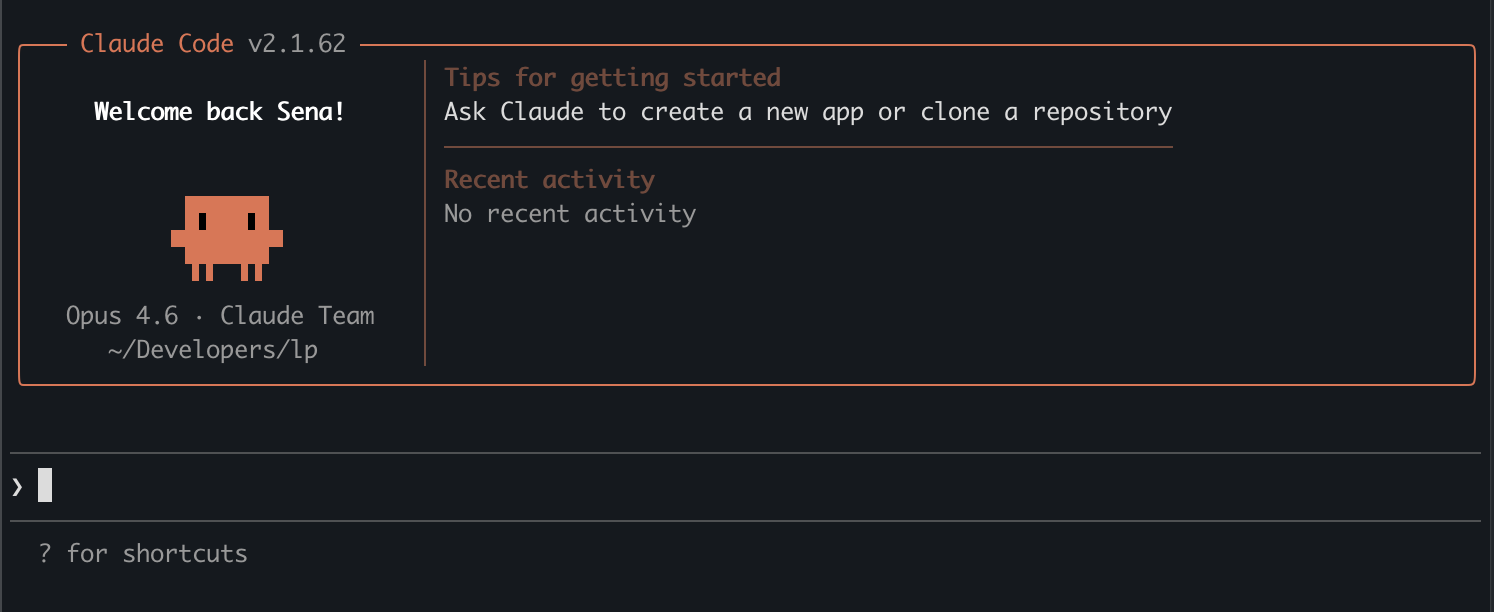Viewport: 1494px width, 612px height.
Task: Click the Claude Team account label
Action: (297, 315)
